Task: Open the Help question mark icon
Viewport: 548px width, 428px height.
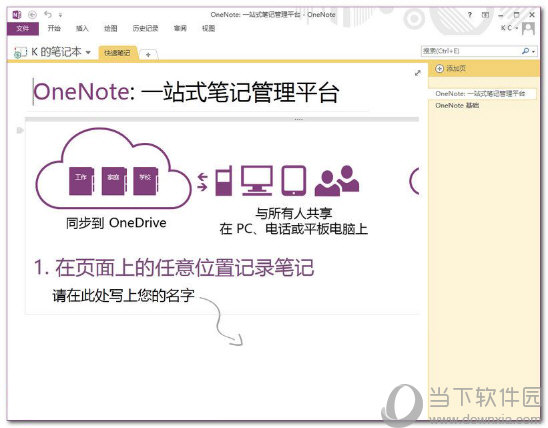Action: tap(470, 15)
